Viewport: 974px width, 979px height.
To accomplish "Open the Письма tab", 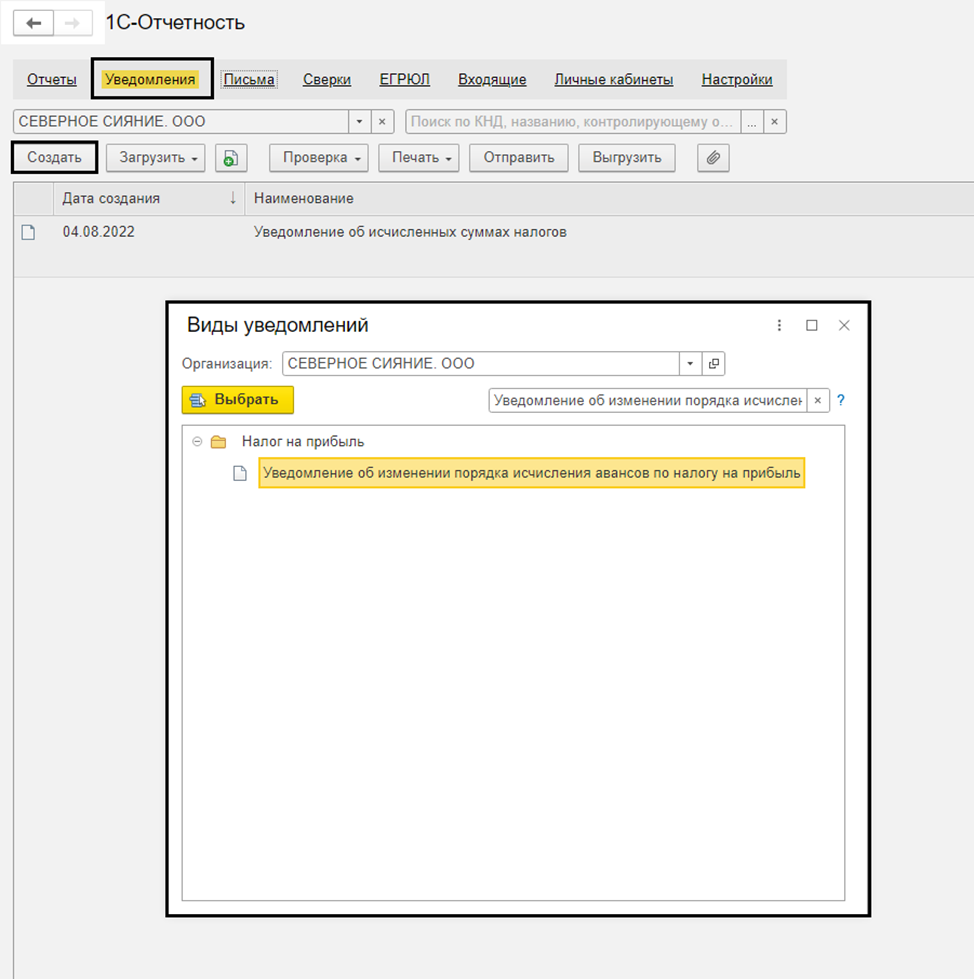I will 249,80.
